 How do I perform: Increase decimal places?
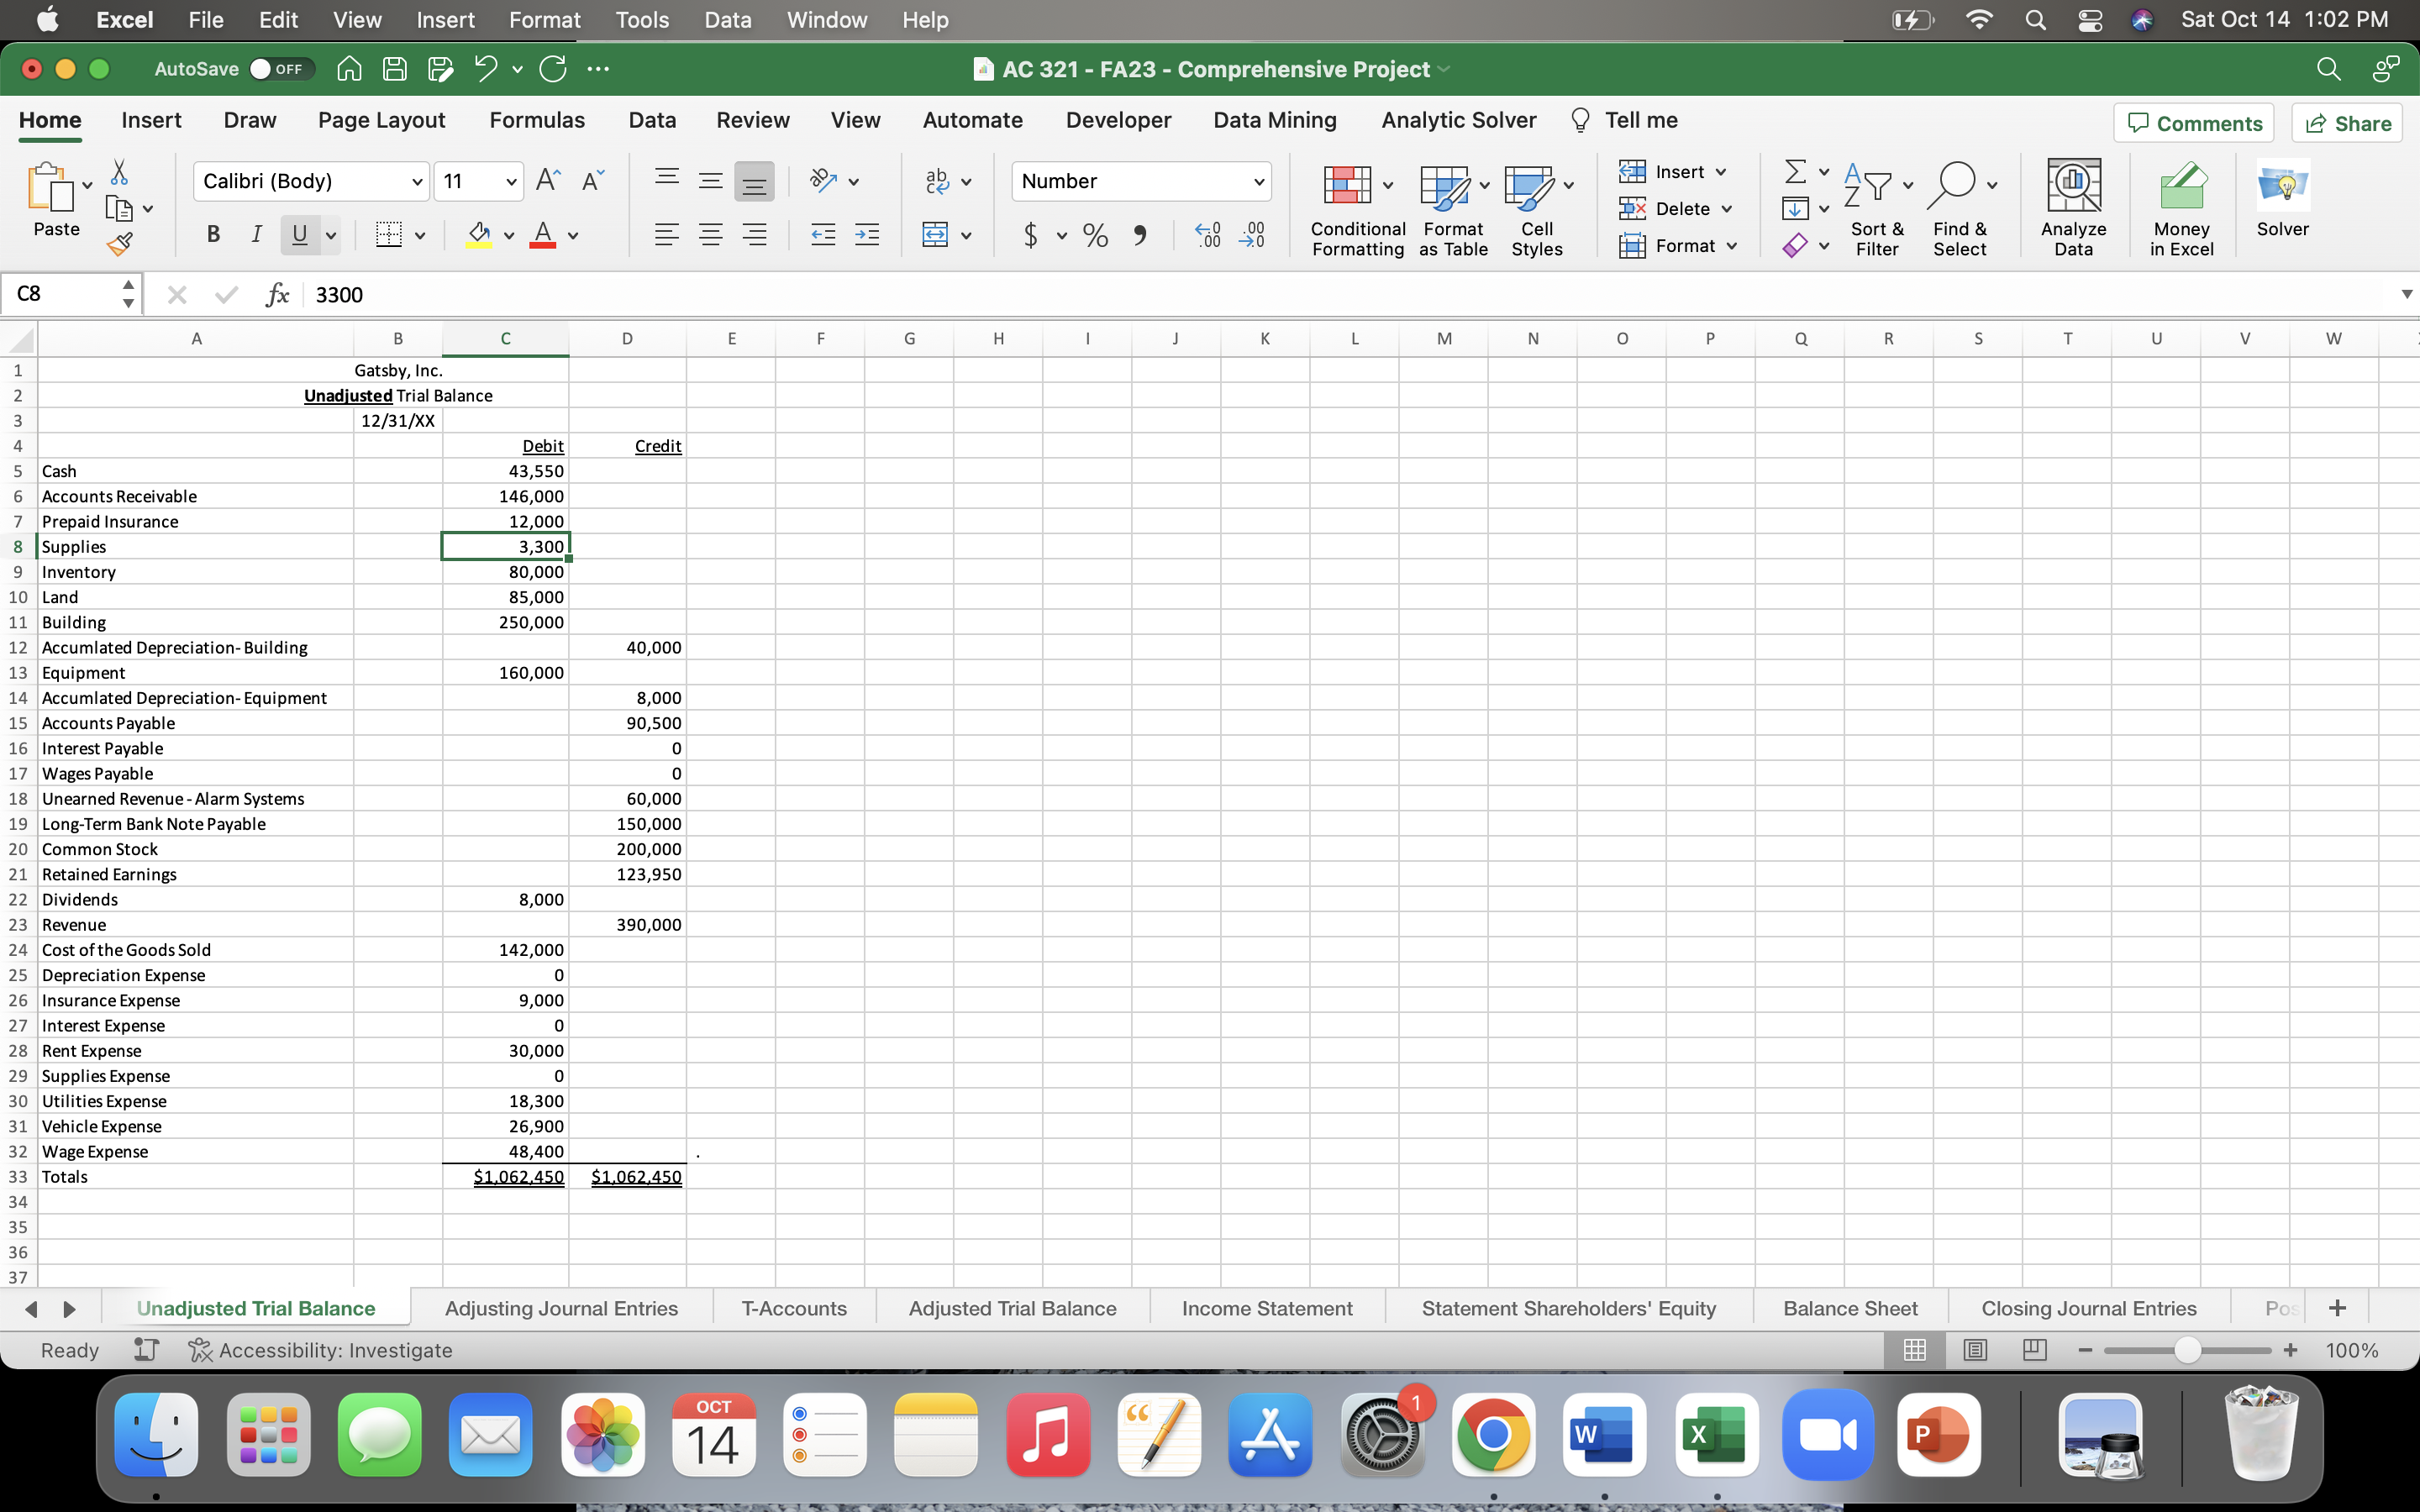(1207, 235)
